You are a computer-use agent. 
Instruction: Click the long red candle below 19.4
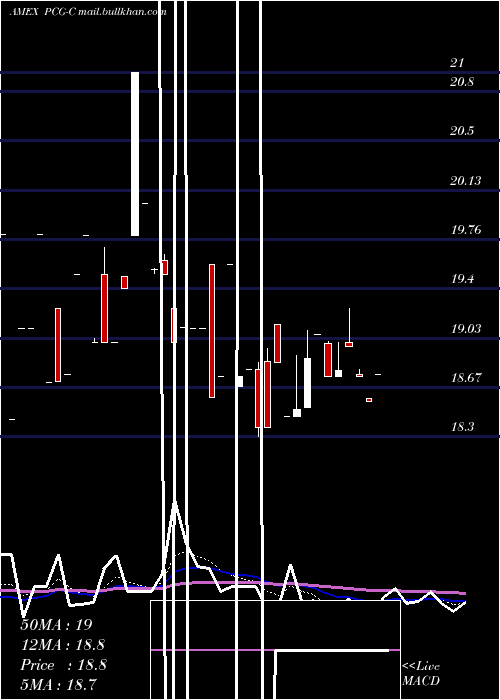[x=212, y=331]
